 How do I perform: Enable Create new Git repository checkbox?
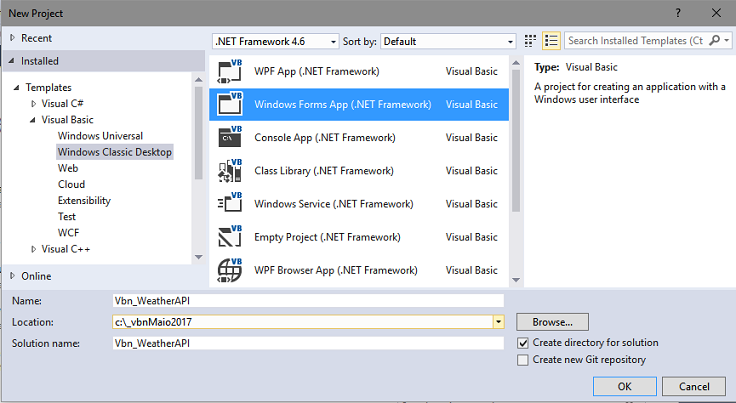tap(522, 360)
